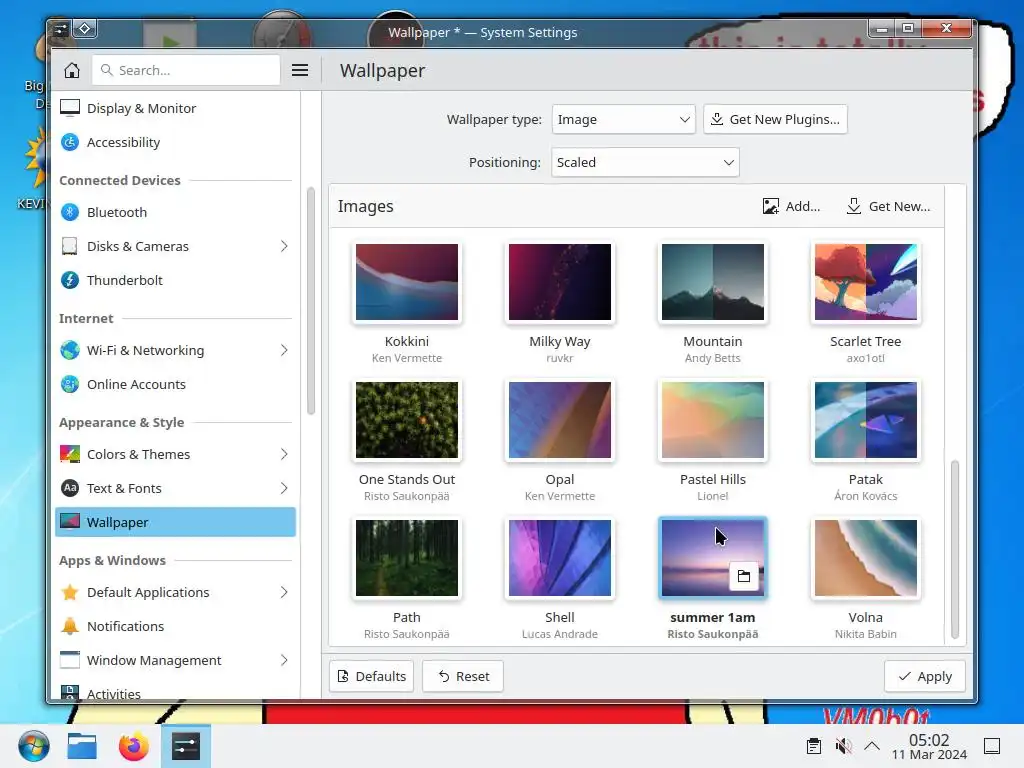
Task: Click the show desktop icon in tray
Action: coord(992,746)
